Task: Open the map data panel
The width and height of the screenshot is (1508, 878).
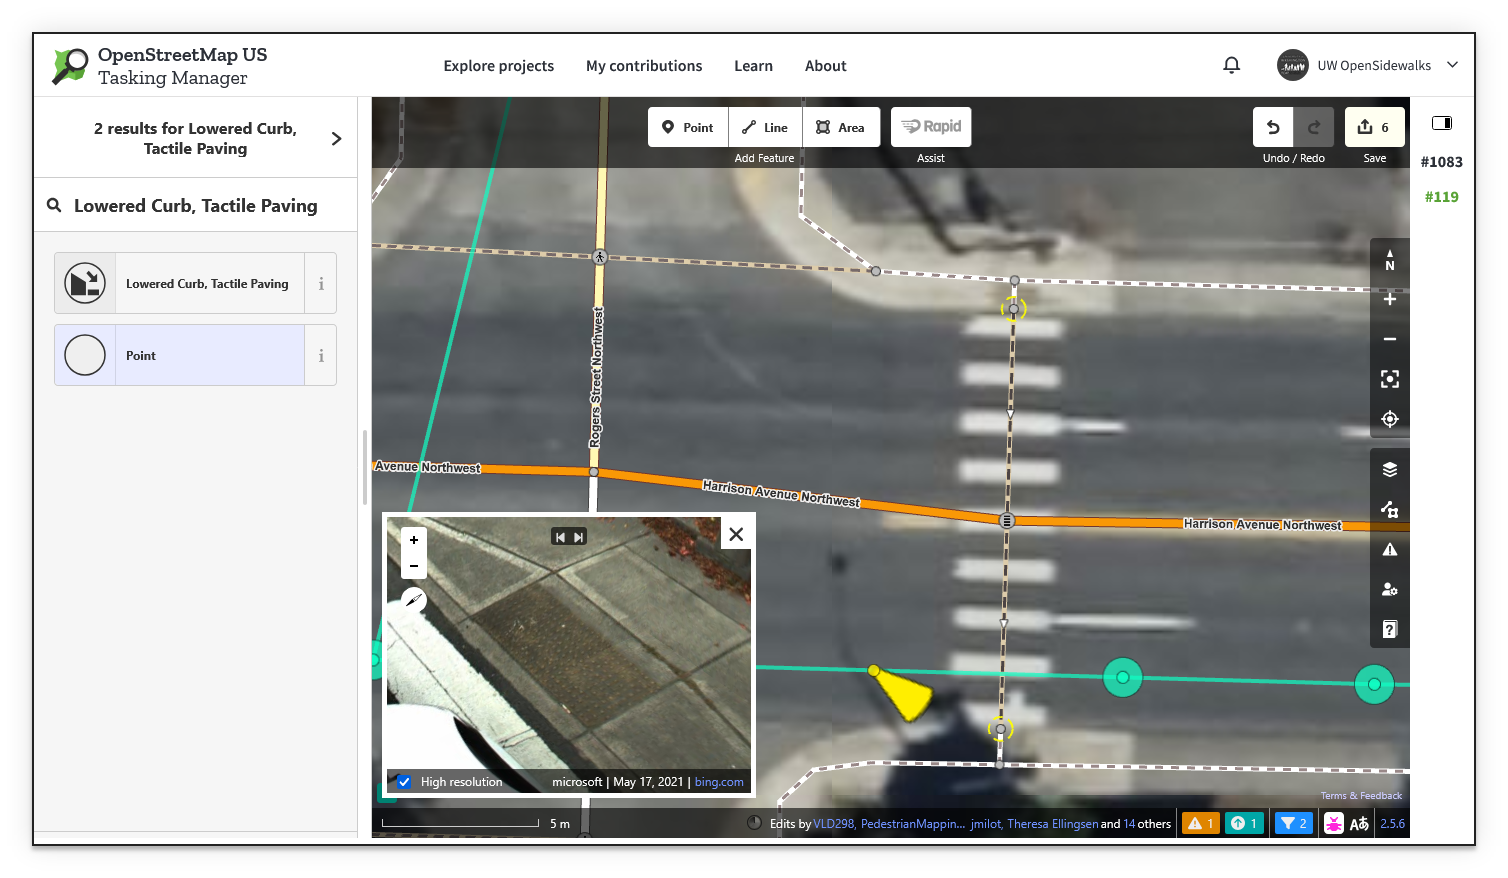Action: pyautogui.click(x=1389, y=509)
